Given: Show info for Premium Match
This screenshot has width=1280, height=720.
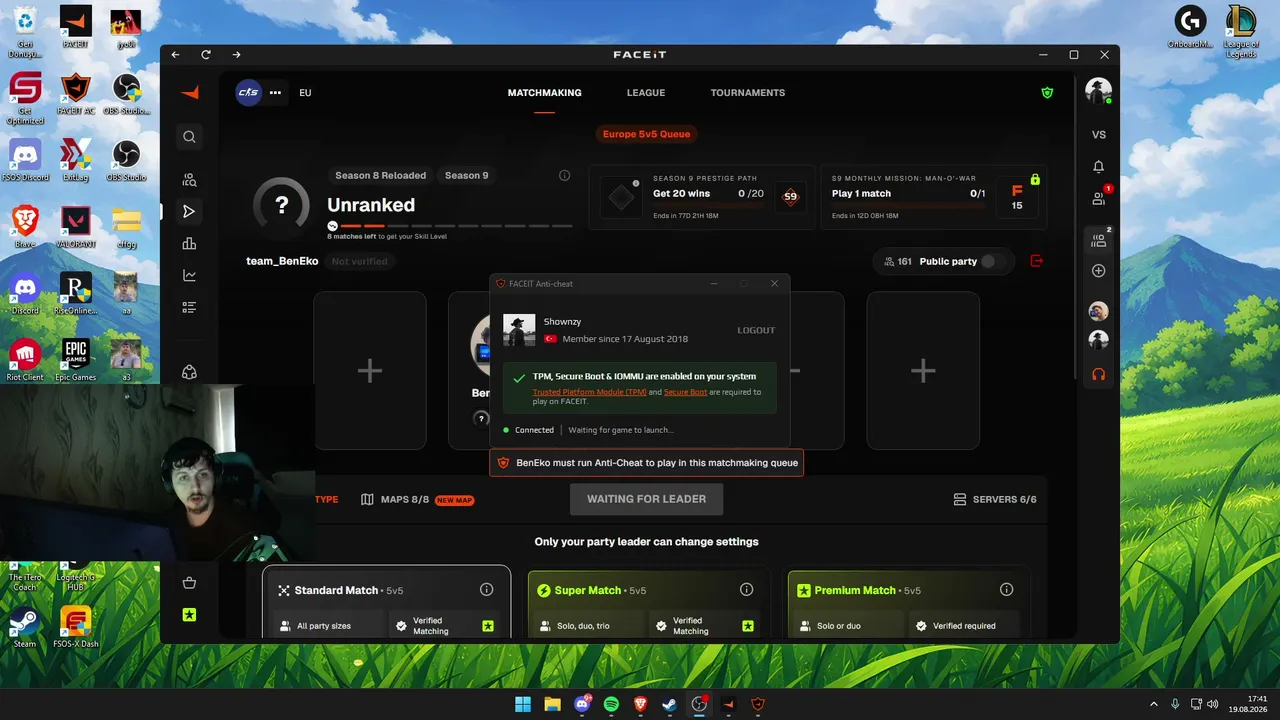Looking at the screenshot, I should (1006, 590).
